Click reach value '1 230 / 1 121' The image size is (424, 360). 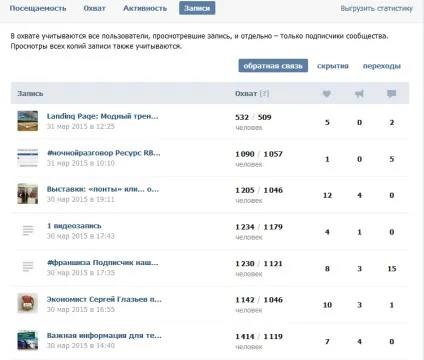coord(259,263)
